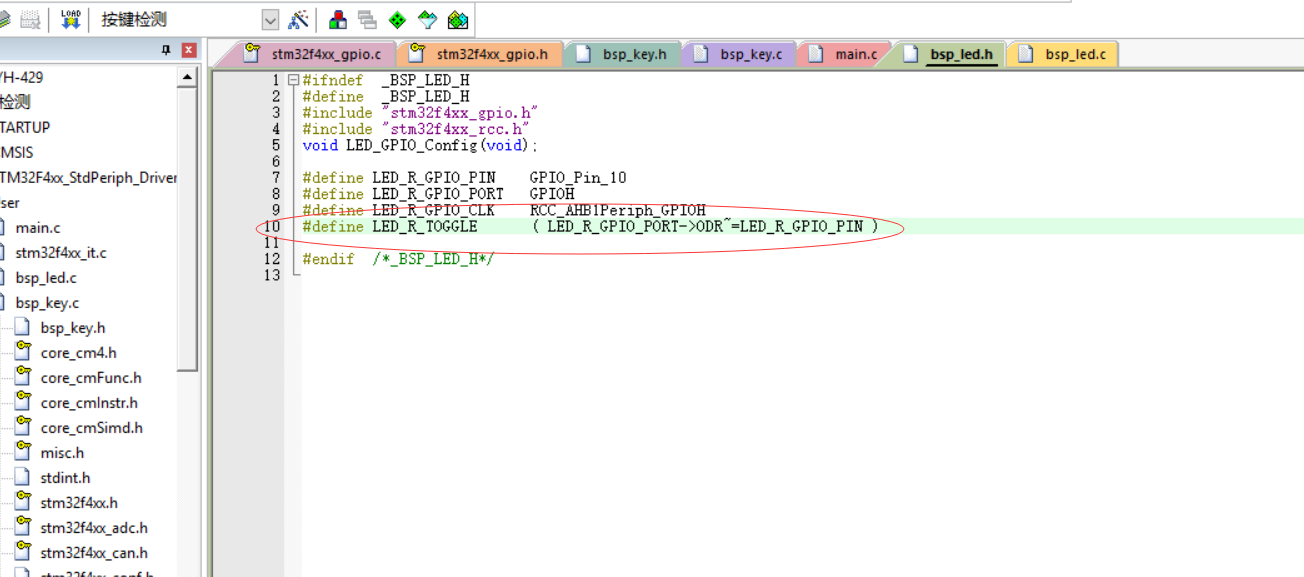Open the main.c editor tab

[x=855, y=54]
